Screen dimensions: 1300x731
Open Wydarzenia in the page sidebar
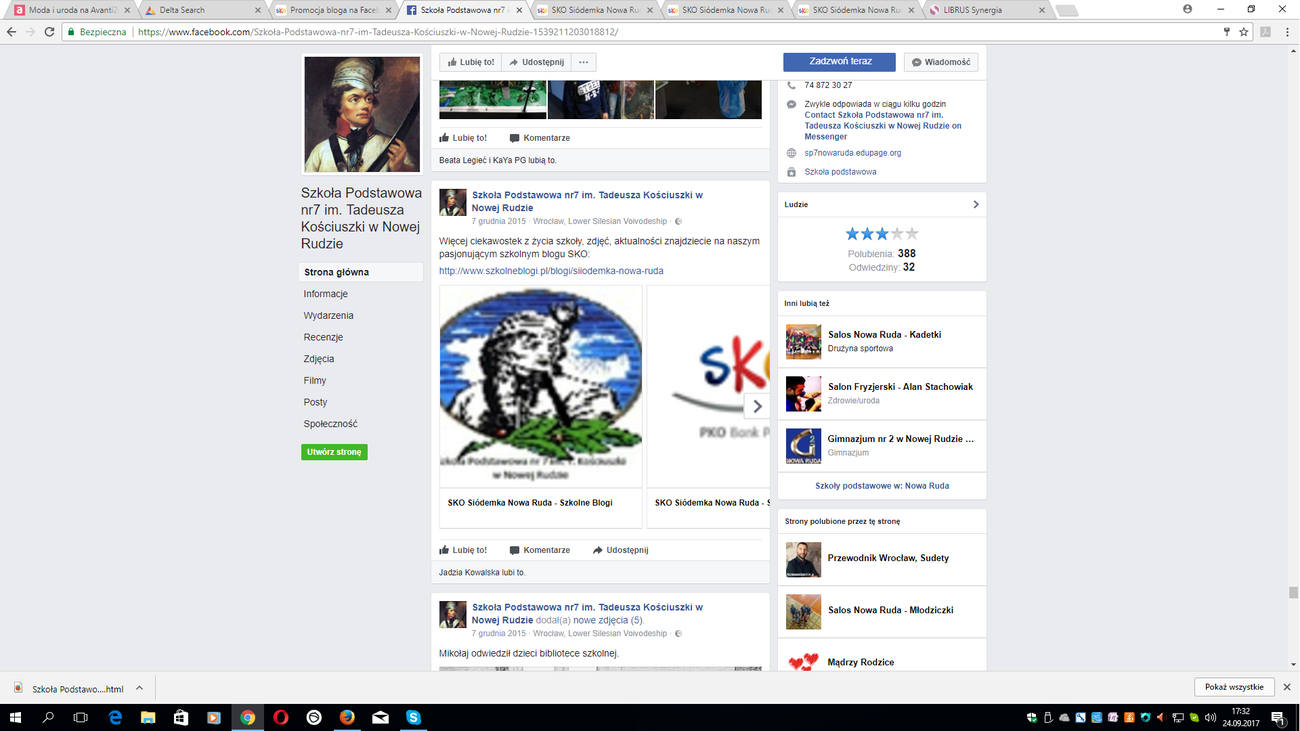coord(329,316)
